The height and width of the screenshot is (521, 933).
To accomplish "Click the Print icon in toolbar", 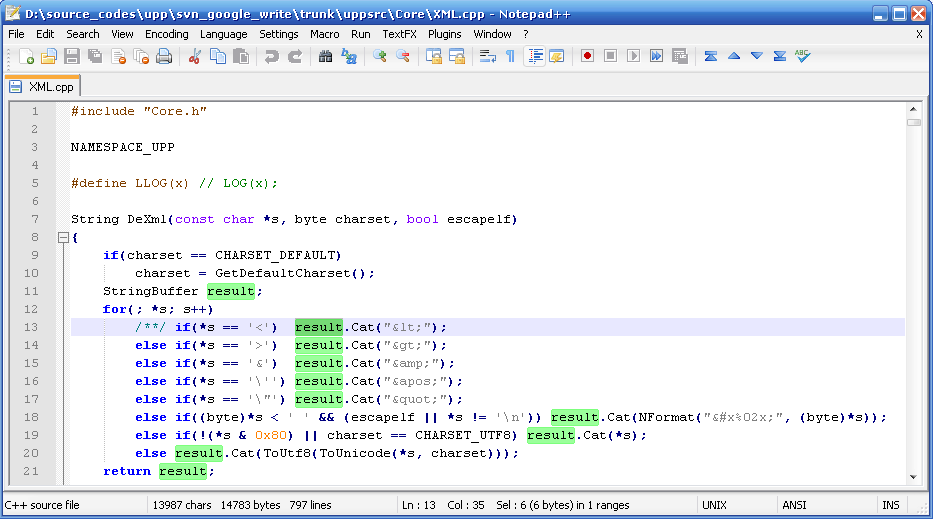I will [x=164, y=57].
